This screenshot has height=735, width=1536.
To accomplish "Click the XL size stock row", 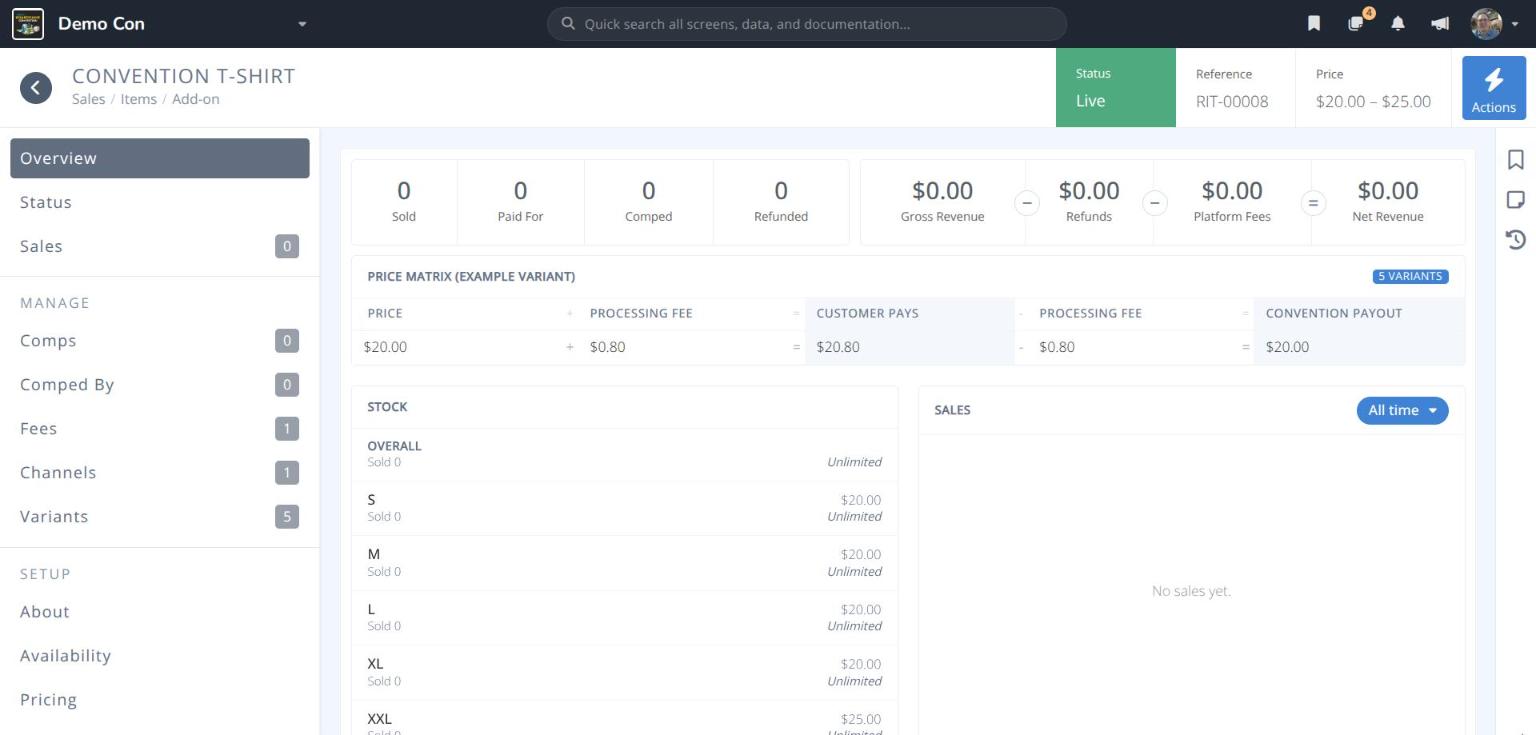I will pos(625,673).
